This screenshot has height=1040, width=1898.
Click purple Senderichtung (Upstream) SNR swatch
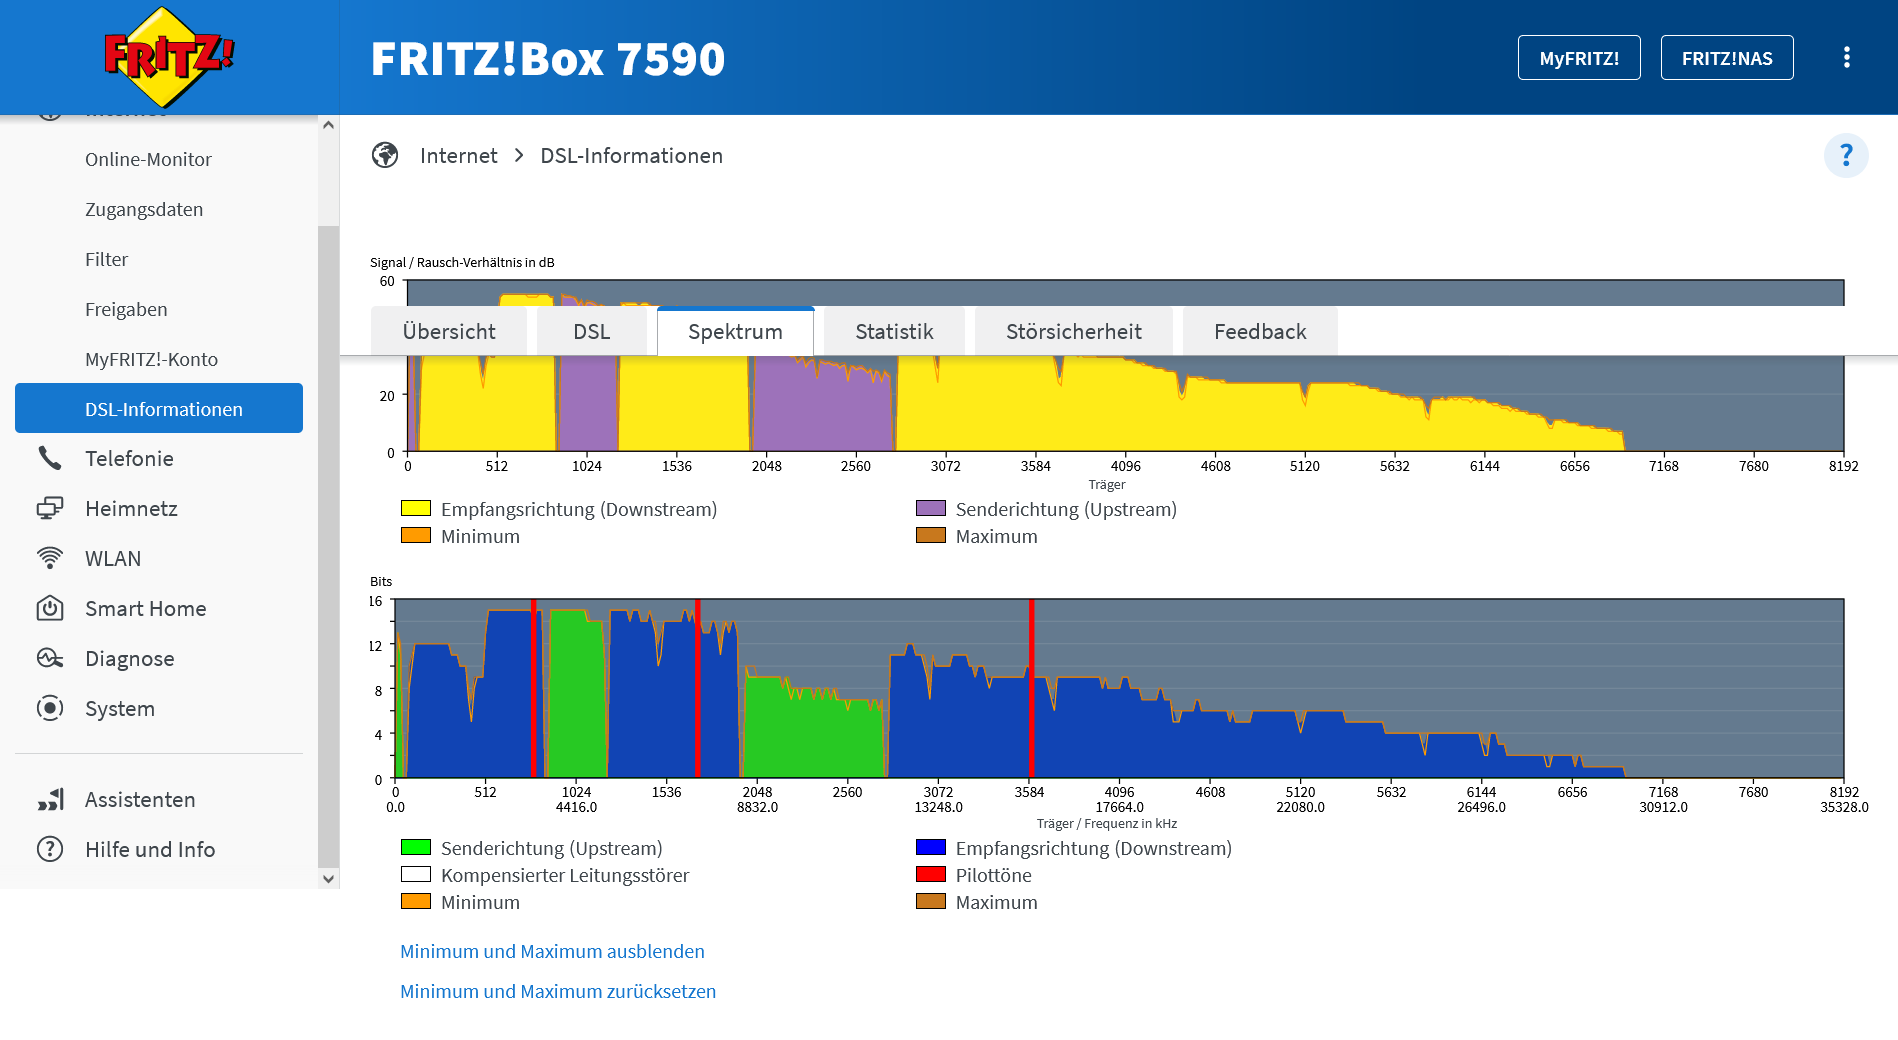pos(931,508)
